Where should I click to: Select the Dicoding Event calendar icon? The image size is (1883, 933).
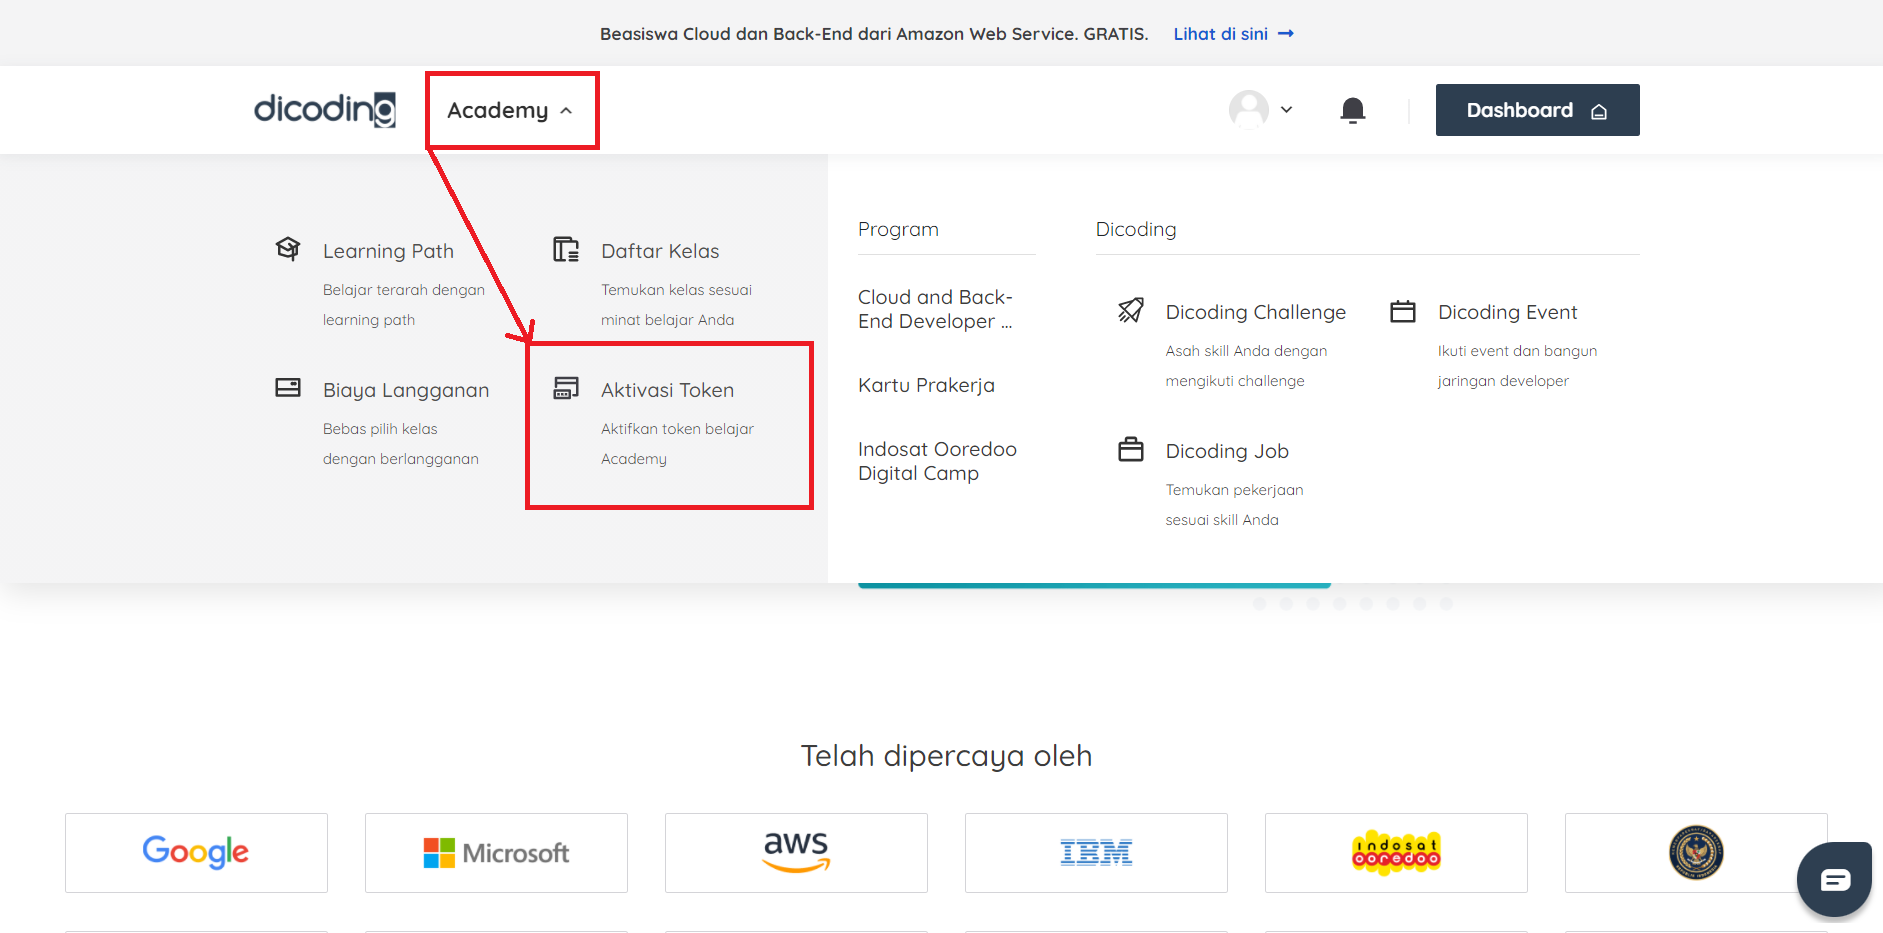pos(1403,311)
